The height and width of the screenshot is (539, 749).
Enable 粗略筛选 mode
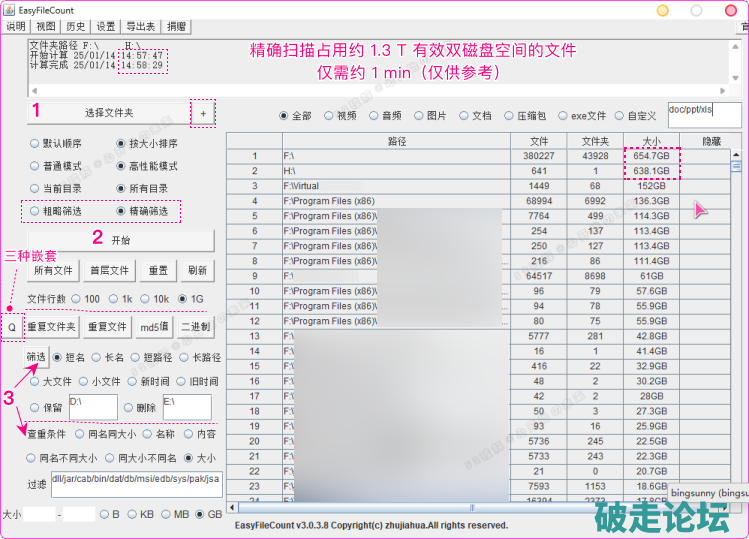point(36,211)
